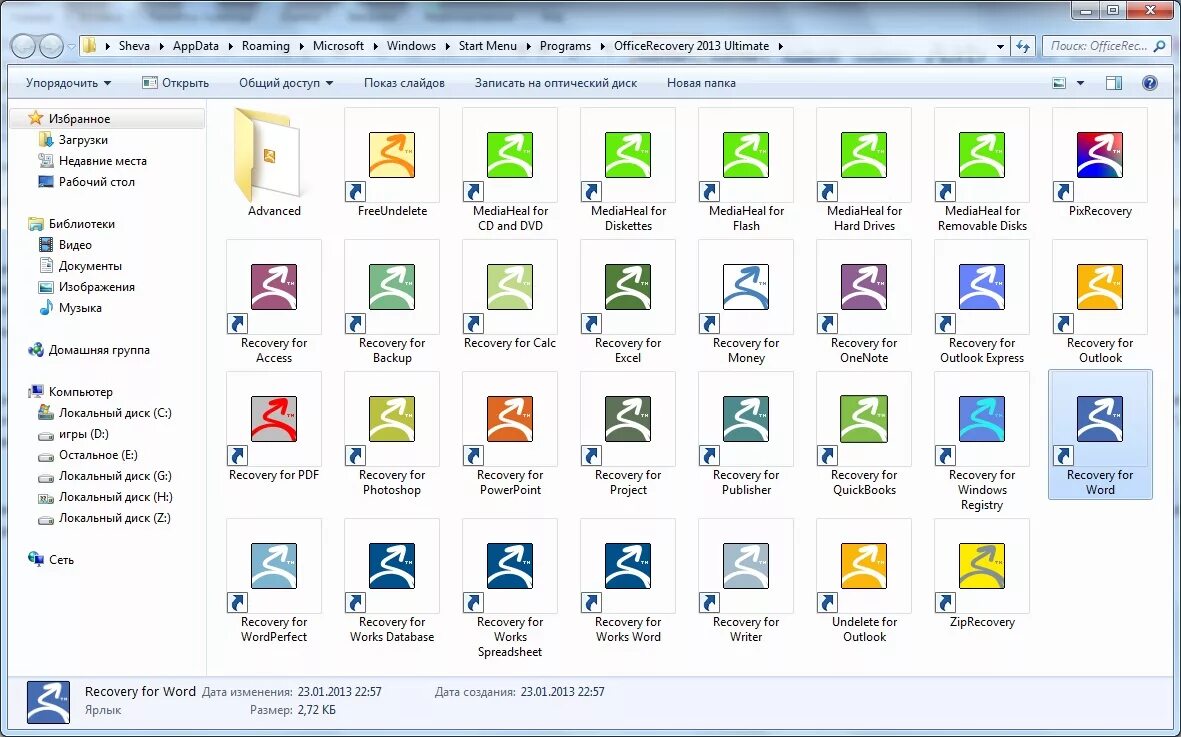
Task: Change view with the views icon
Action: pos(1060,83)
